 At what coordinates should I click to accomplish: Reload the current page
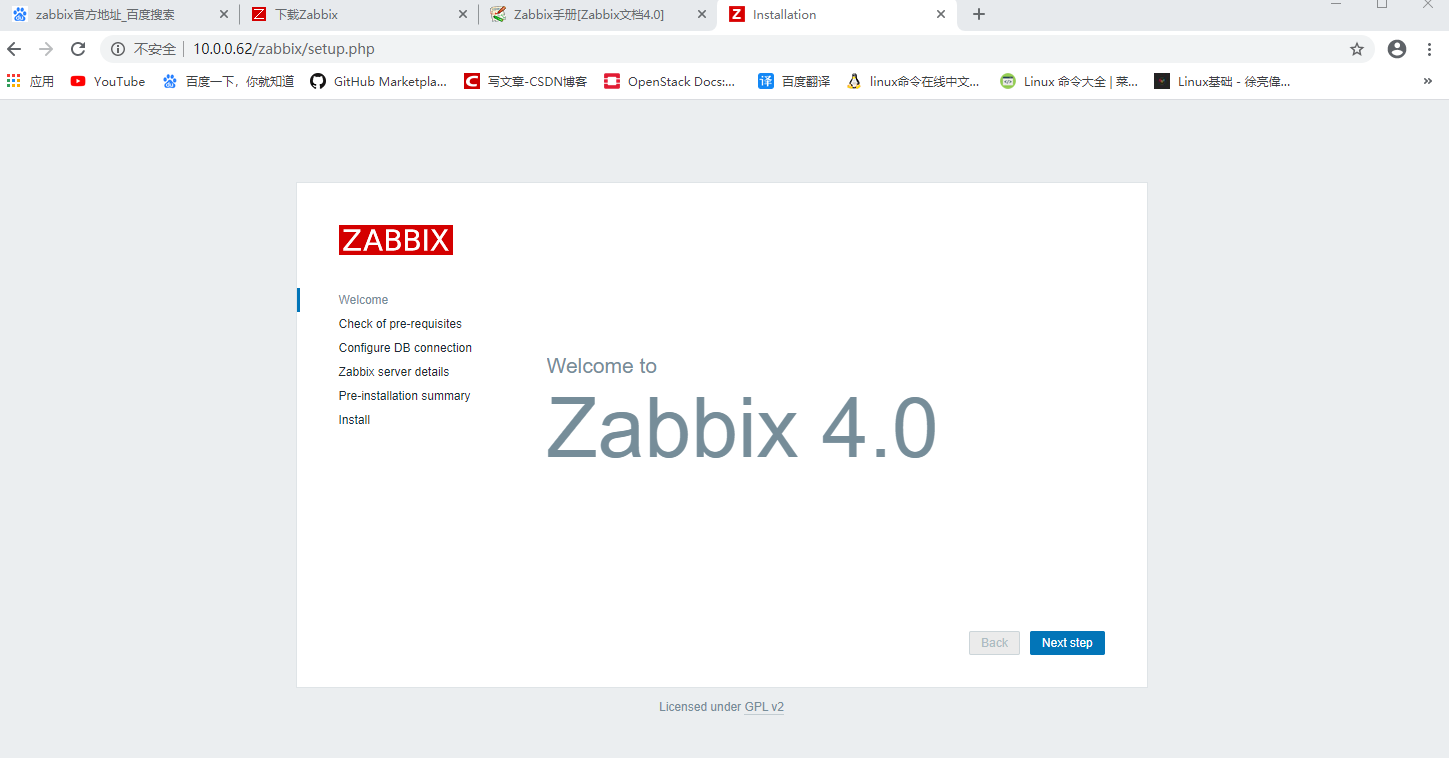[x=78, y=49]
